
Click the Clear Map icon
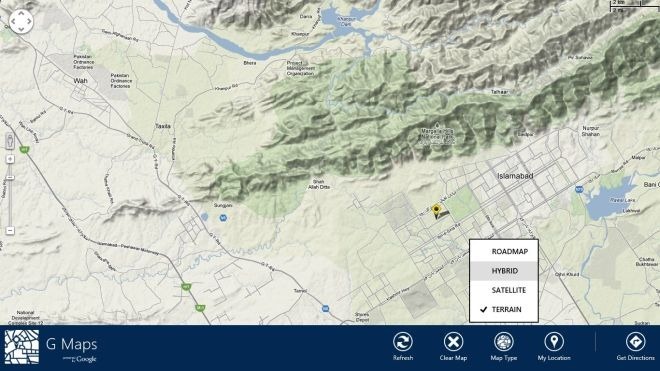point(453,342)
